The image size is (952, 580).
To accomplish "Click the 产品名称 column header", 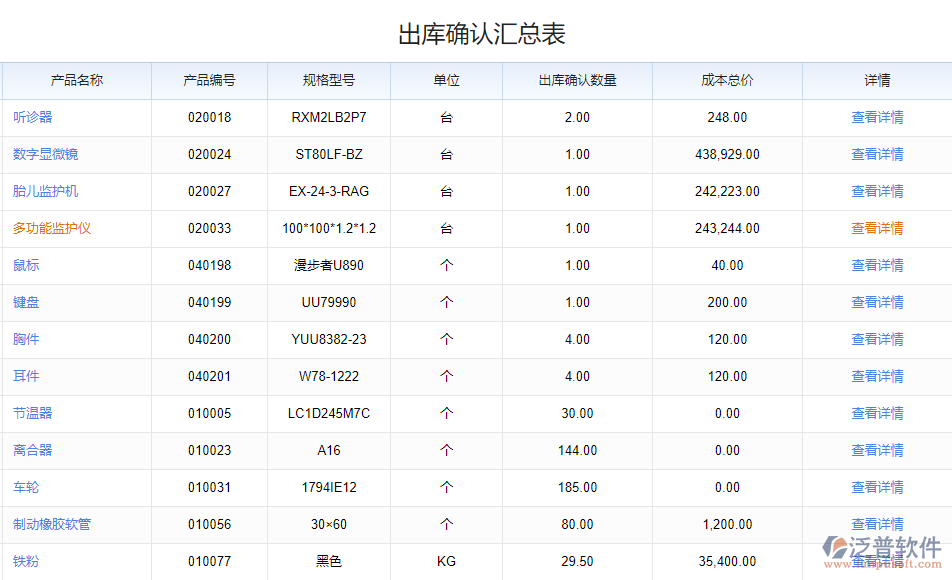I will [76, 81].
